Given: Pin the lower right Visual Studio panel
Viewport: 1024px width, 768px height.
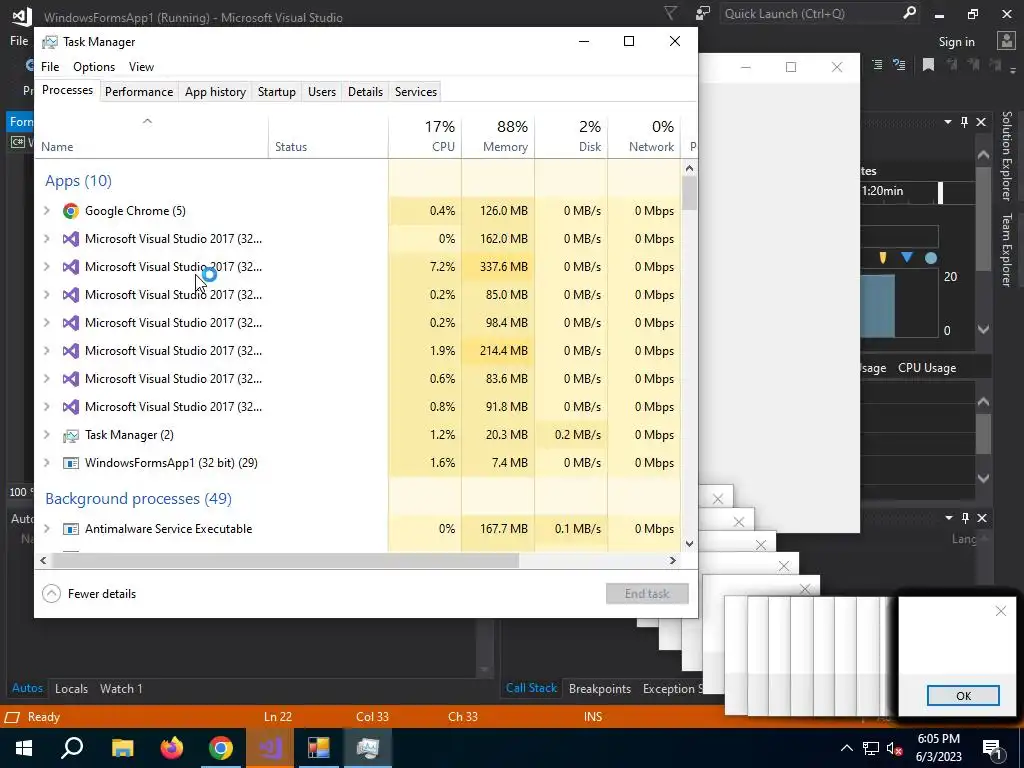Looking at the screenshot, I should (965, 518).
